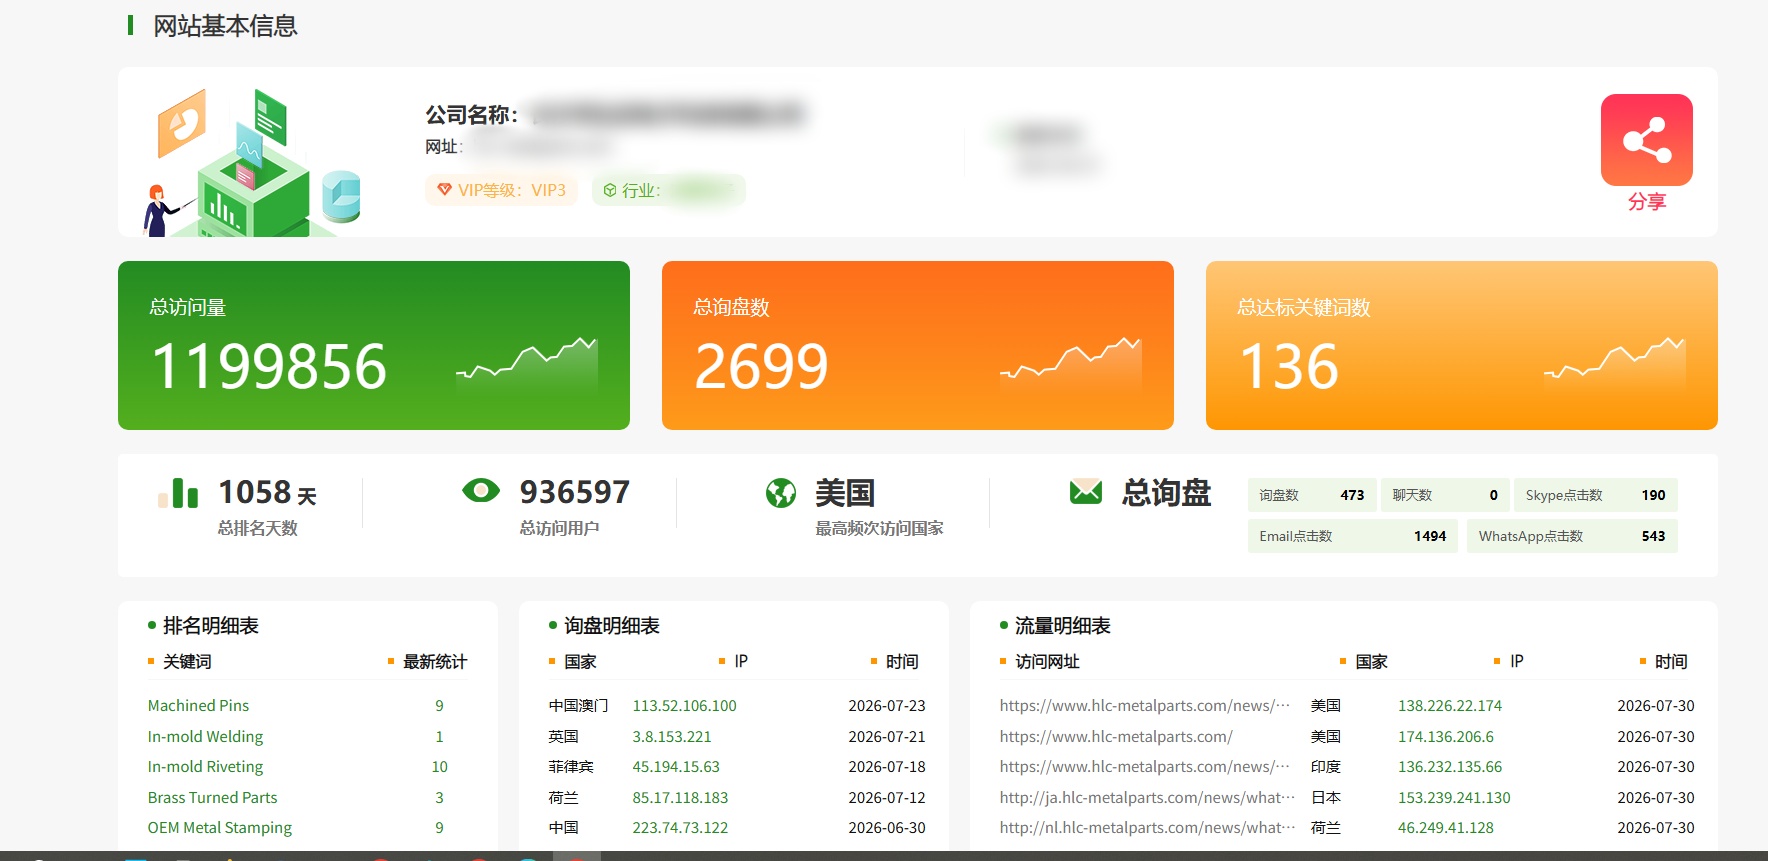1768x861 pixels.
Task: Open the nl.hlc-metalparts.com news URL
Action: [1147, 828]
